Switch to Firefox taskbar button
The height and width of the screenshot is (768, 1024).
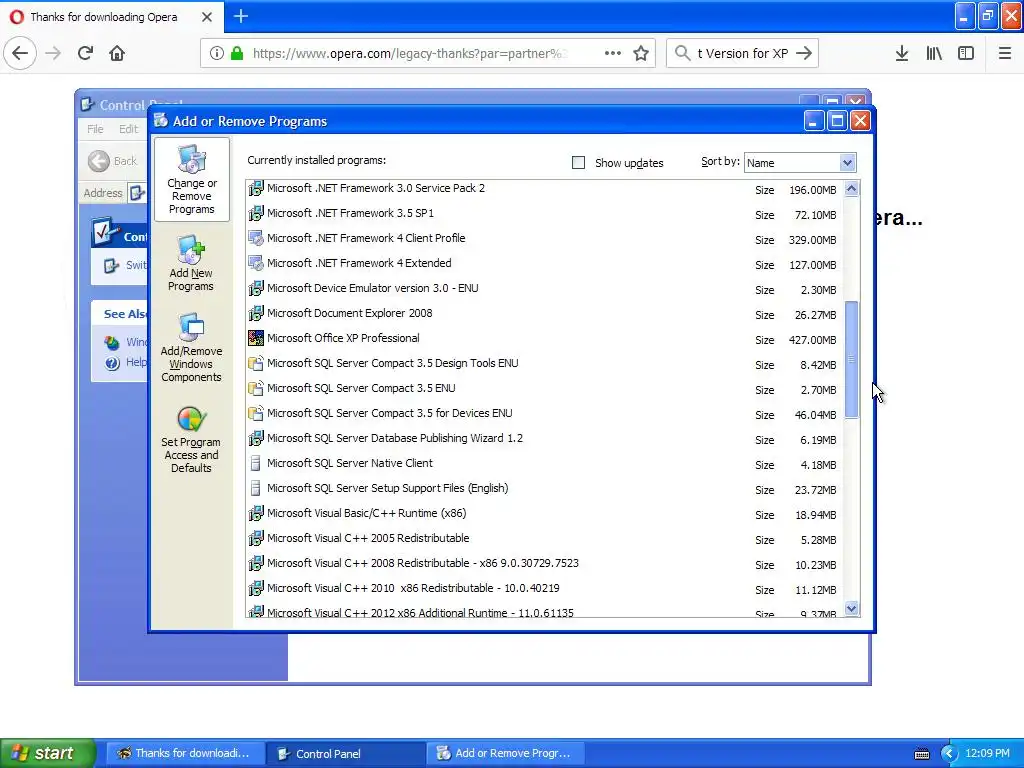186,754
